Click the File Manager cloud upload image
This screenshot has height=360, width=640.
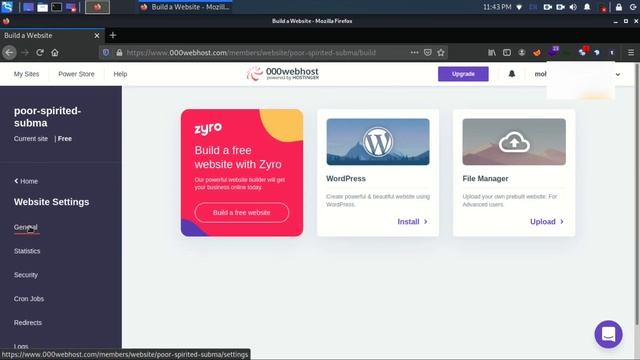514,142
